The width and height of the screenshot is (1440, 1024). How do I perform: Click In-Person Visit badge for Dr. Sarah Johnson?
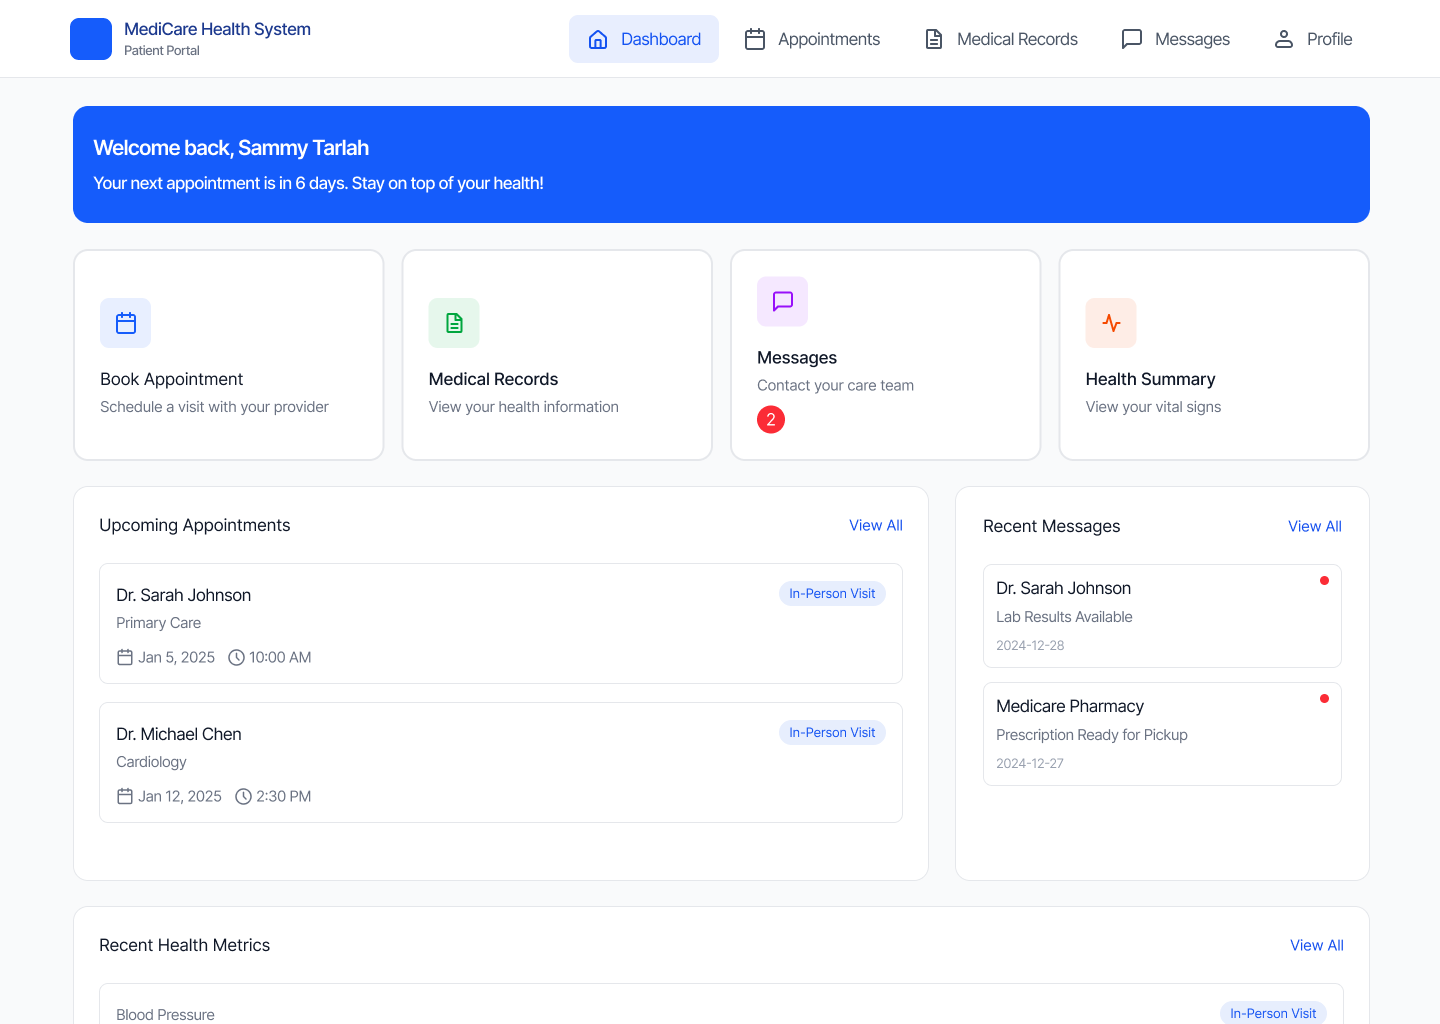(832, 594)
